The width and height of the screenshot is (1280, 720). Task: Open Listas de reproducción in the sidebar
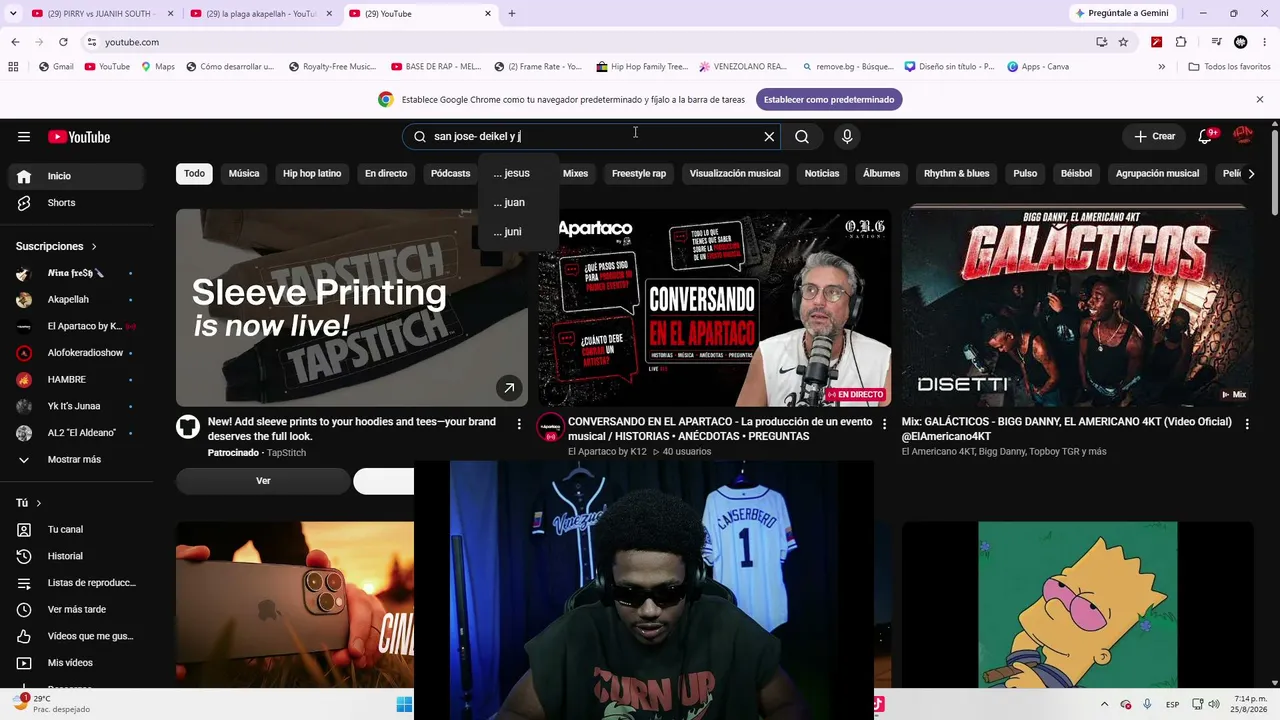(77, 583)
